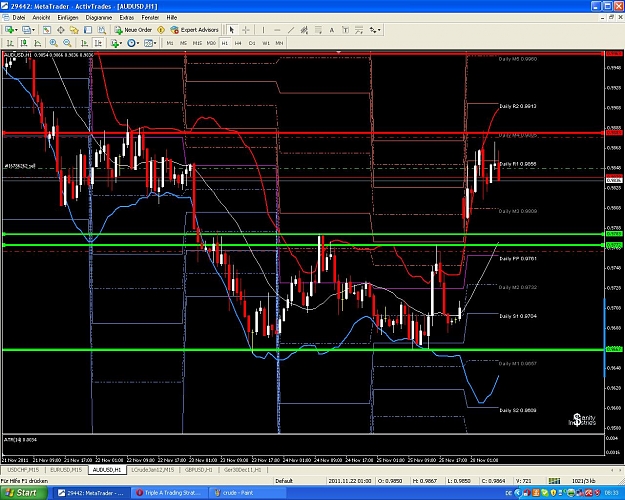625x500 pixels.
Task: Click the Daily R2 pivot label
Action: 518,106
